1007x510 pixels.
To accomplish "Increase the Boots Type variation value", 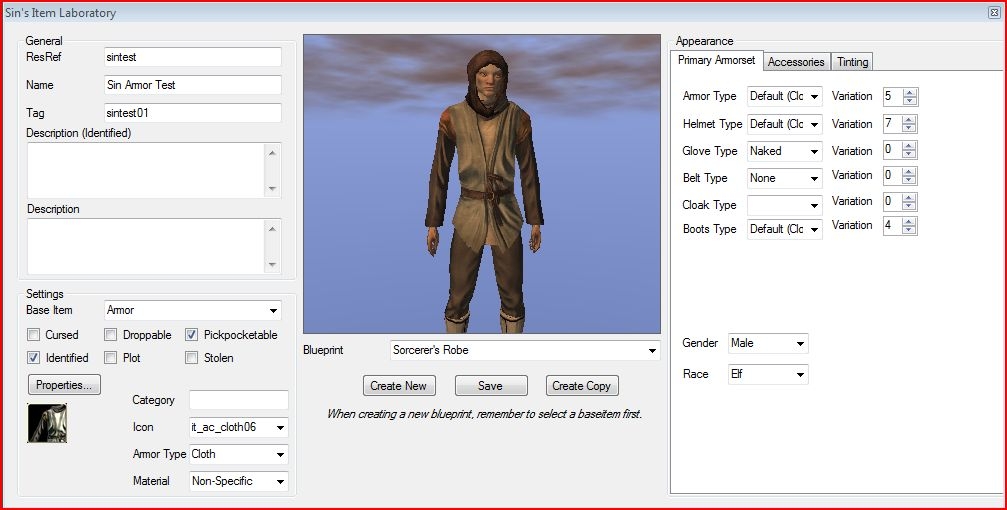I will (909, 221).
